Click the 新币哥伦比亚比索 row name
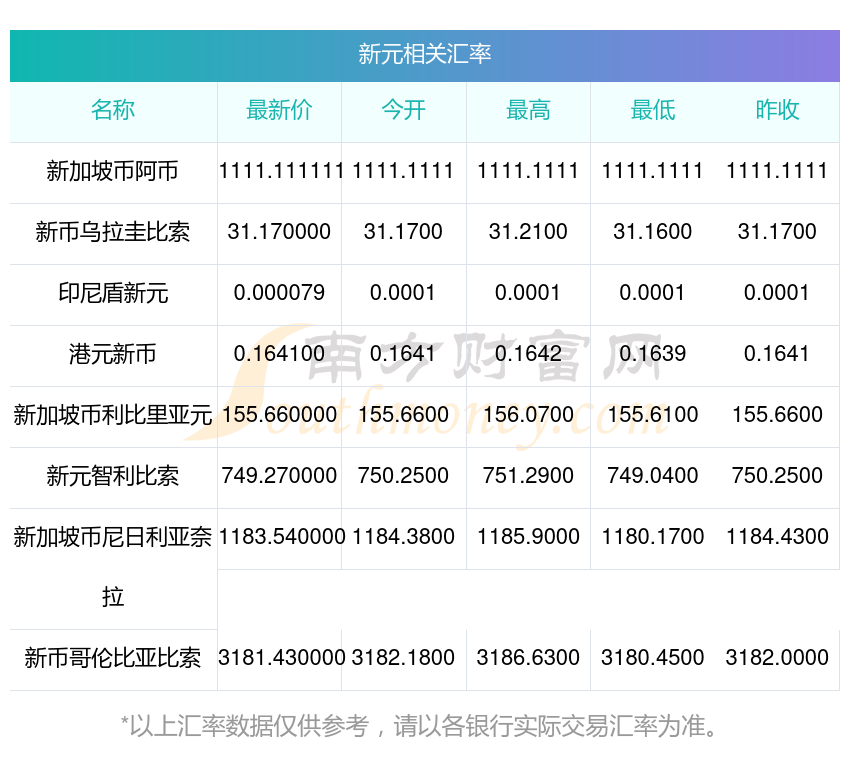This screenshot has width=850, height=757. pyautogui.click(x=113, y=658)
